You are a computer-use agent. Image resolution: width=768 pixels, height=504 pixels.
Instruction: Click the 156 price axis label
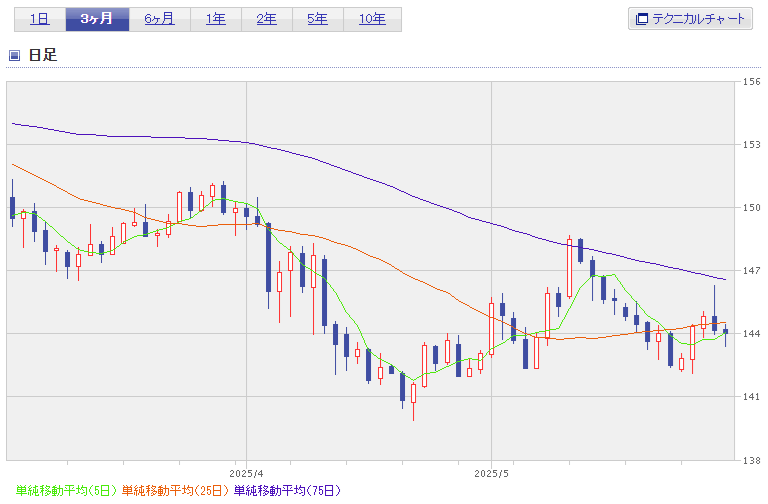751,82
